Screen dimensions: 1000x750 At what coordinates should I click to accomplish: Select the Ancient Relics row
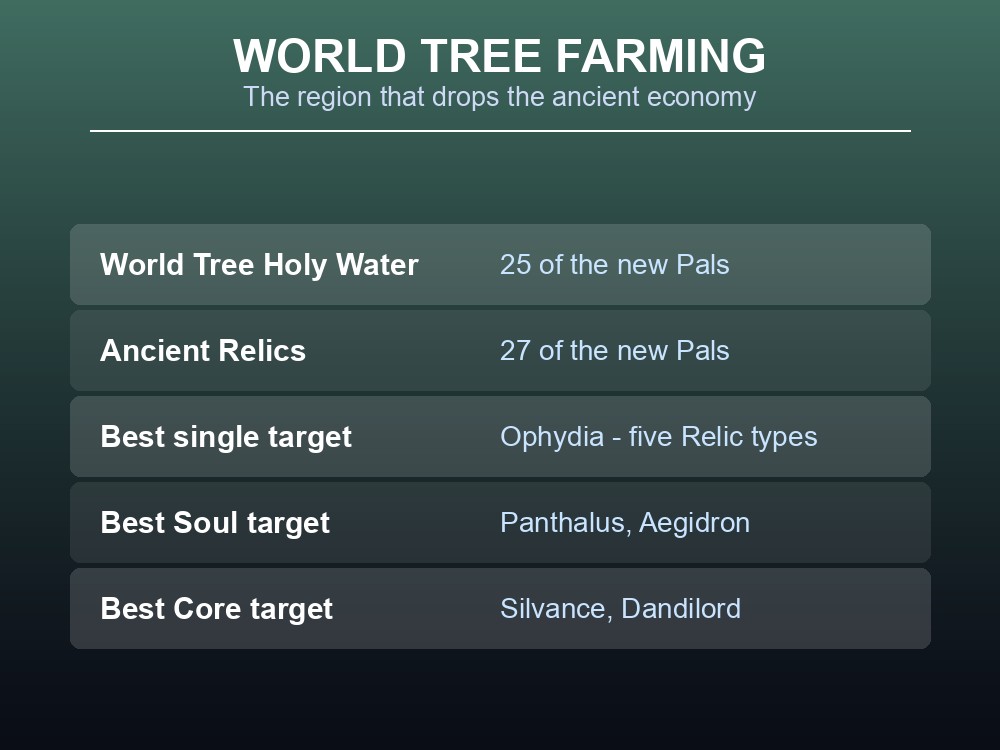click(500, 350)
